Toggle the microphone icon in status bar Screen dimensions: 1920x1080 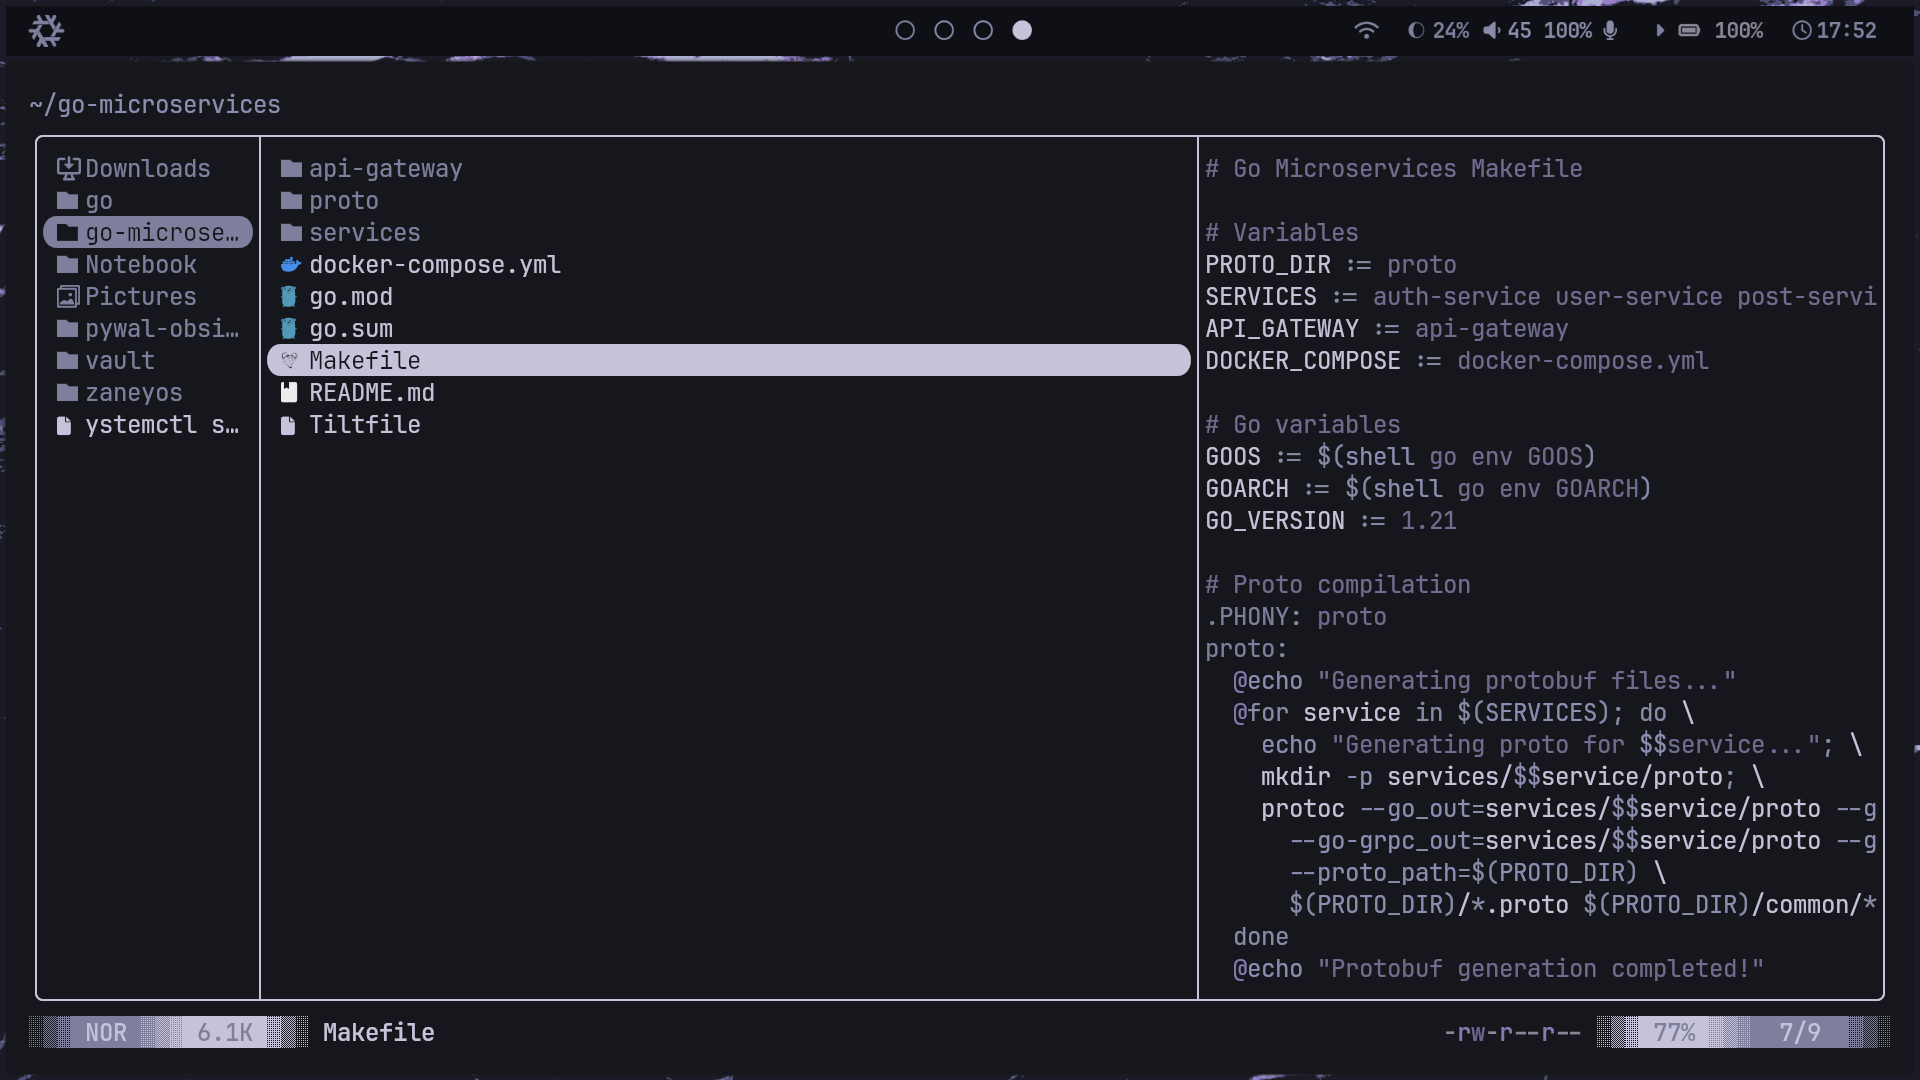click(1610, 31)
